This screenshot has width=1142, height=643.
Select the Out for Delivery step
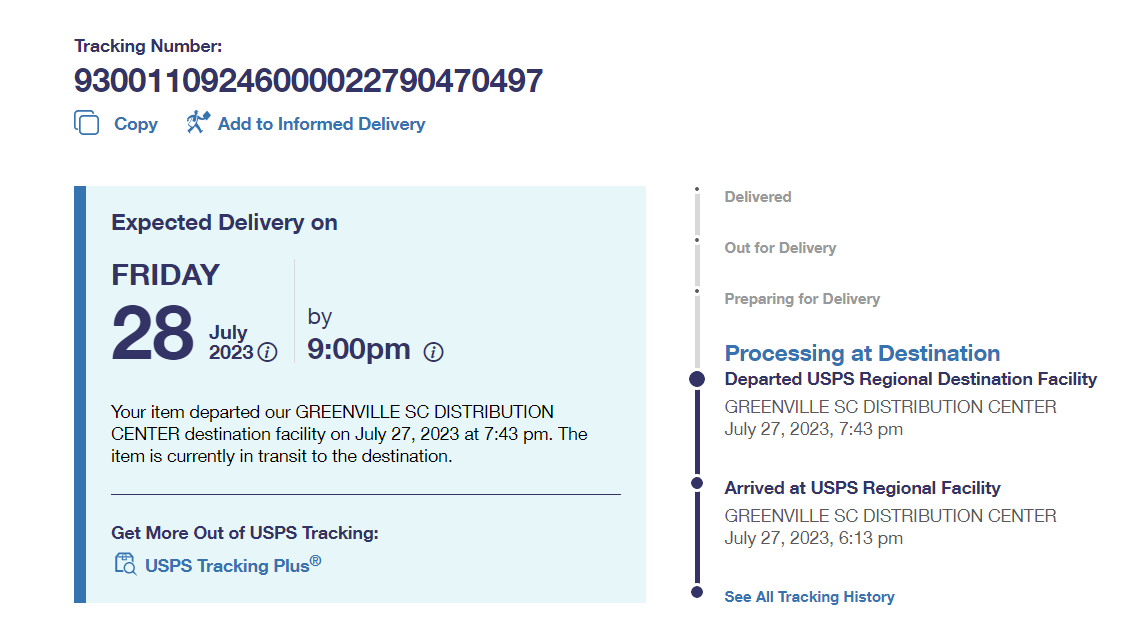(x=780, y=248)
